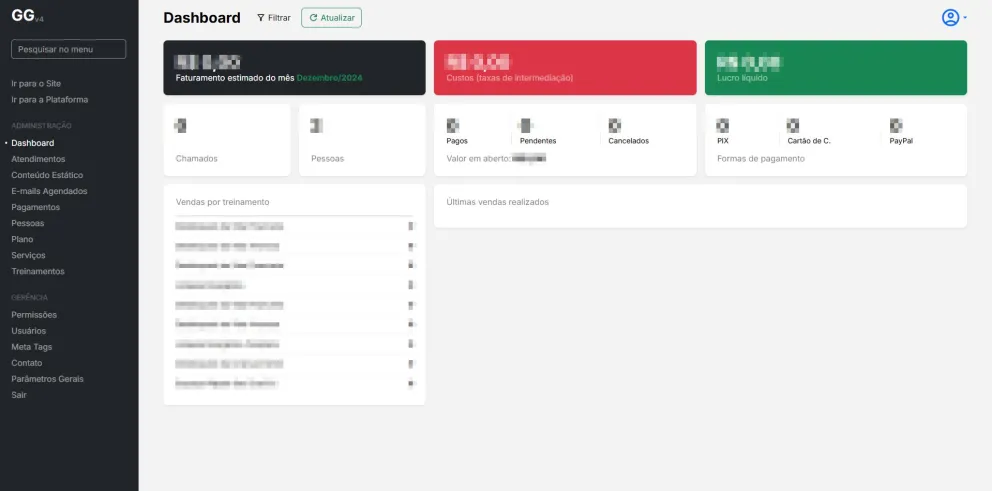
Task: Click the Pessoas counter card
Action: click(362, 140)
